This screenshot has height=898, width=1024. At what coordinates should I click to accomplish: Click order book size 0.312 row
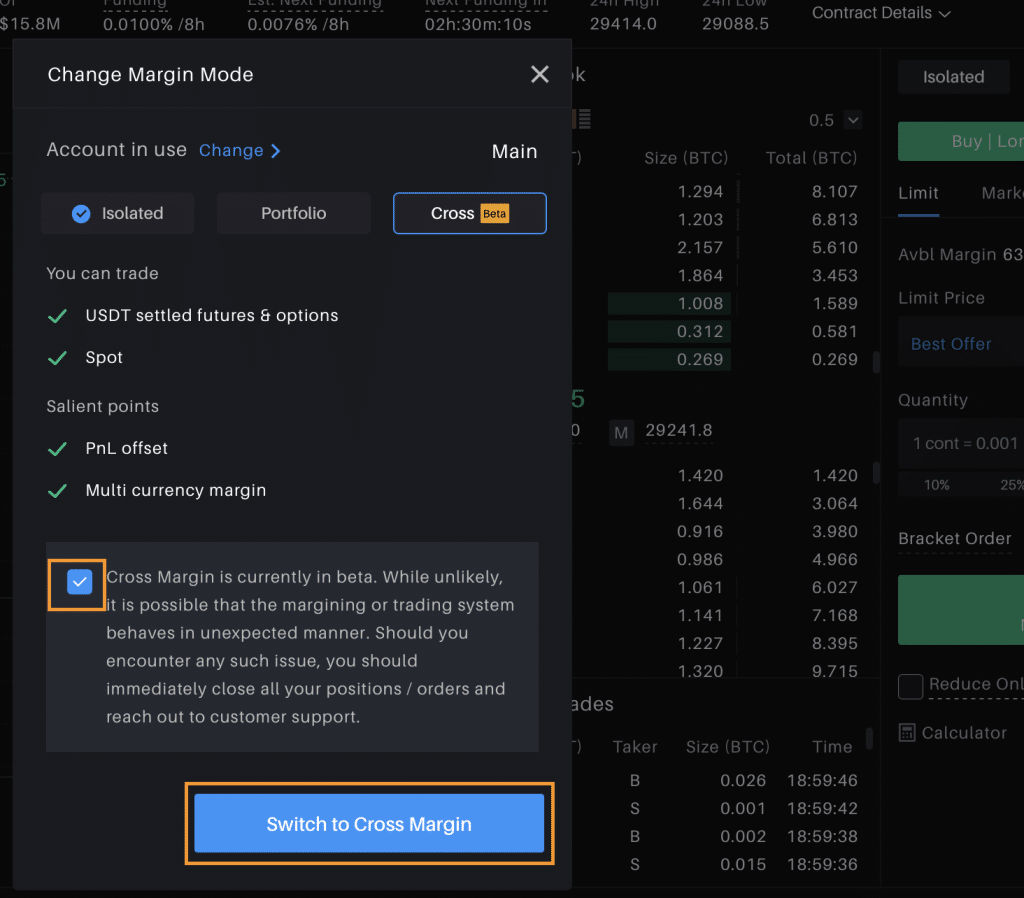[669, 332]
